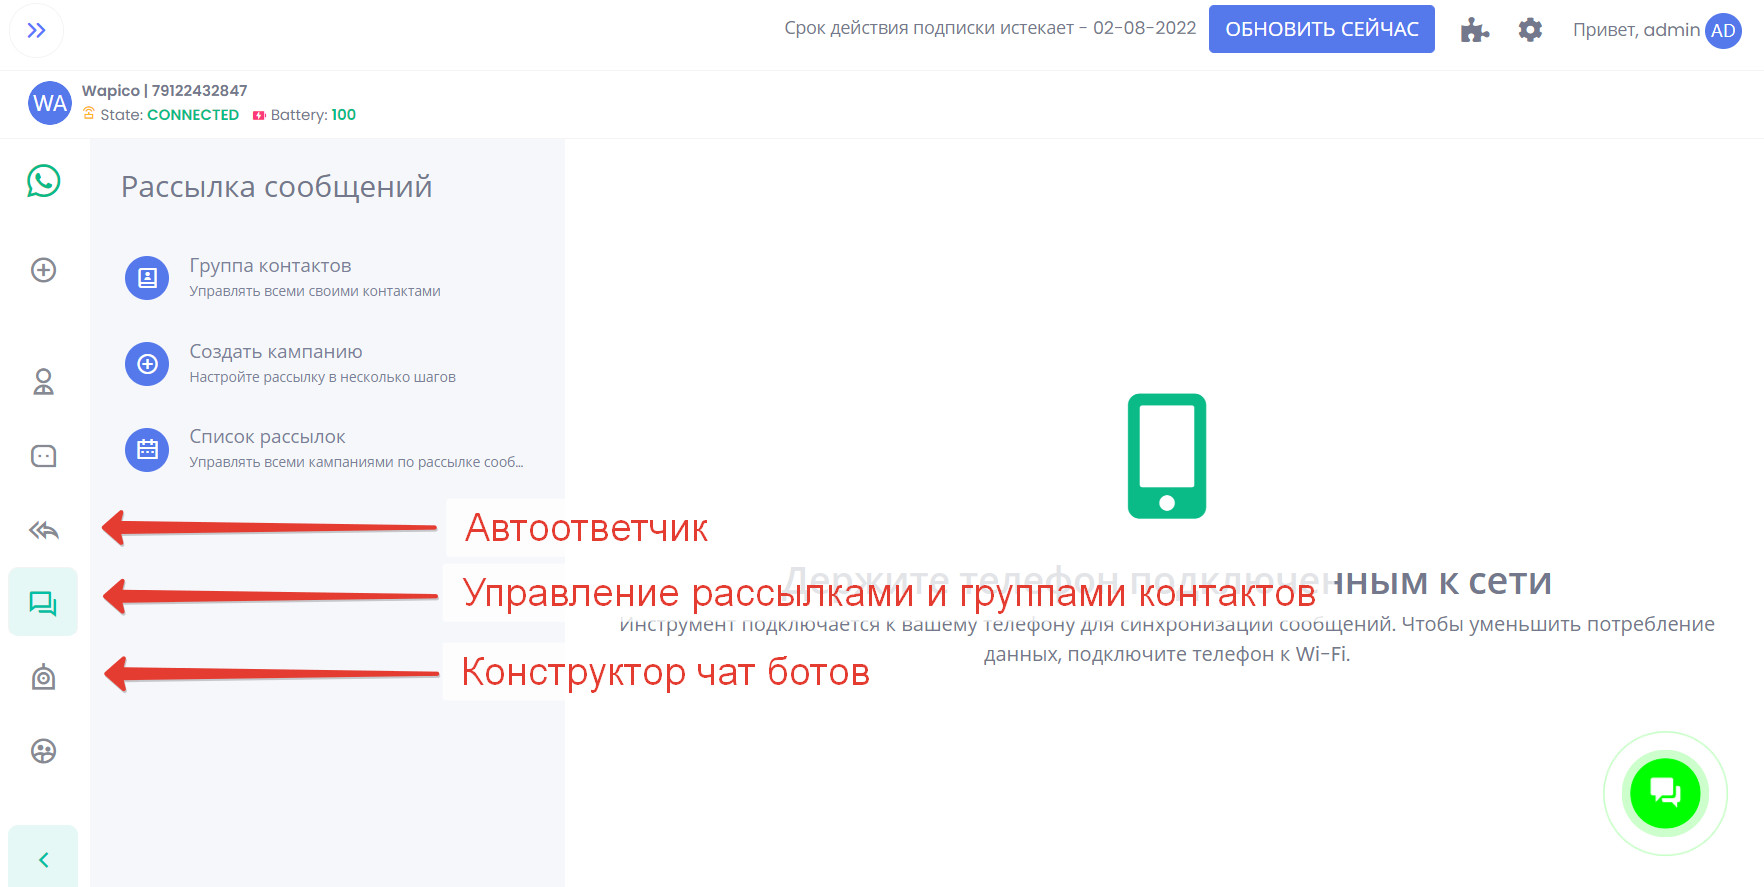The width and height of the screenshot is (1764, 887).
Task: Click the State: CONNECTED status
Action: (x=161, y=115)
